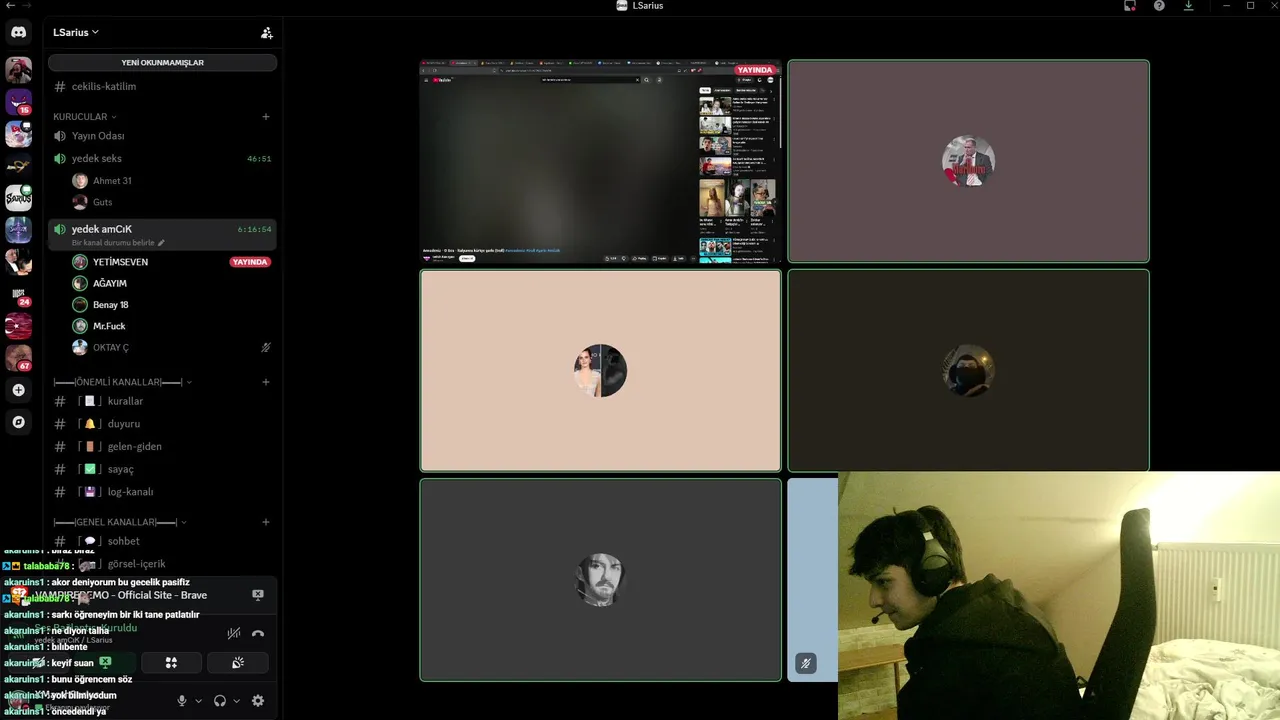The width and height of the screenshot is (1280, 720).
Task: Join the yedek seks voice channel
Action: tap(162, 159)
